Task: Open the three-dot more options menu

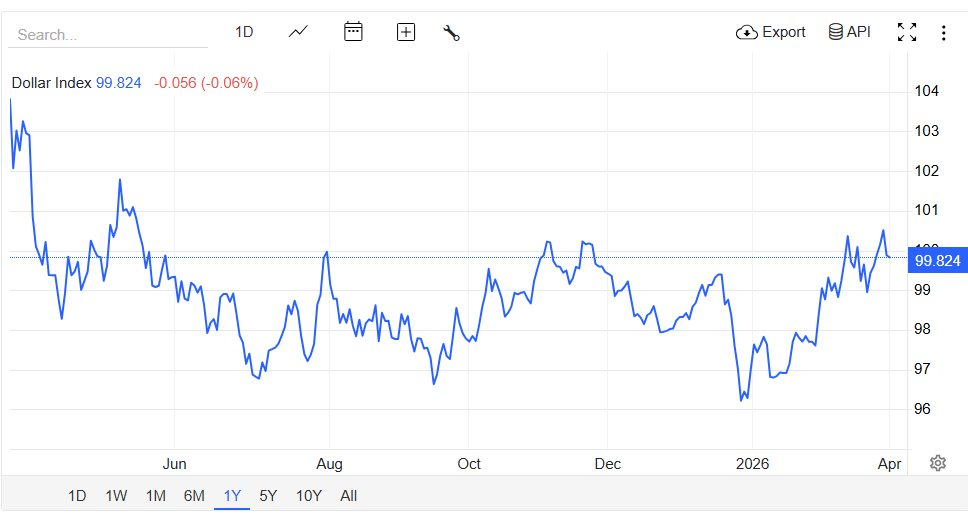Action: pyautogui.click(x=943, y=32)
